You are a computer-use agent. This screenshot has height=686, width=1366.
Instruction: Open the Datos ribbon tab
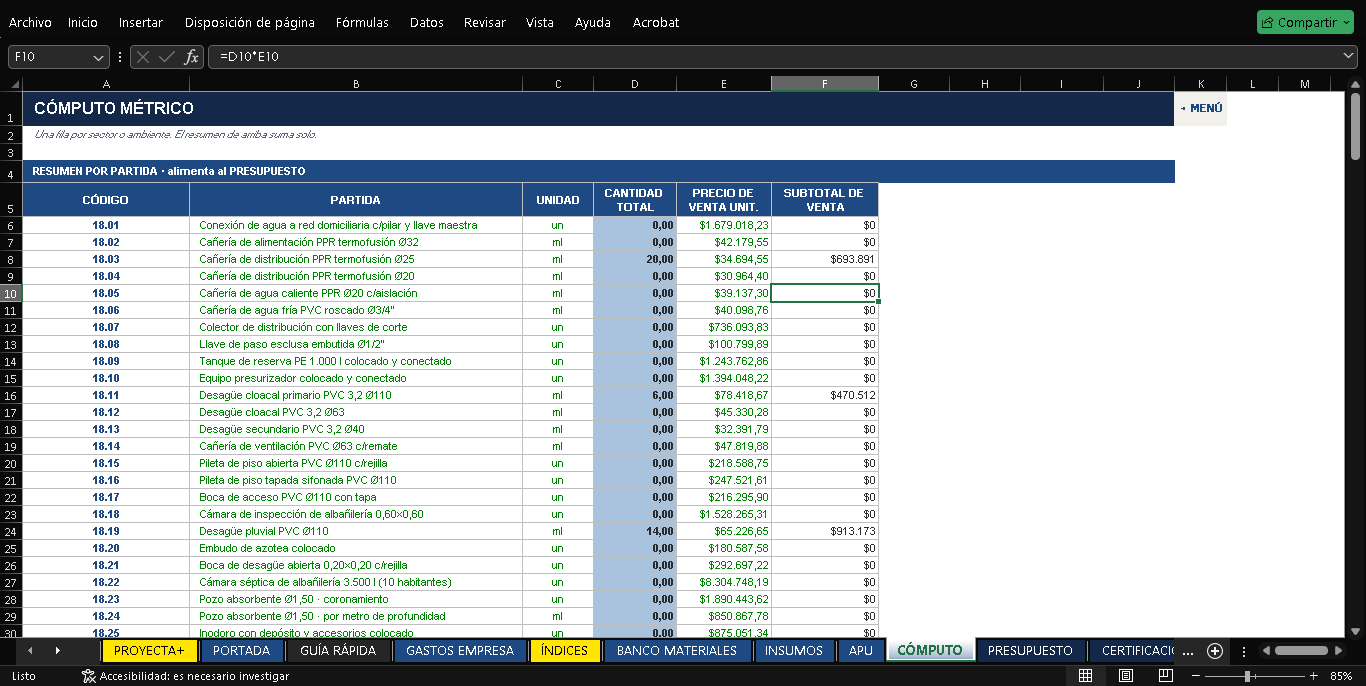pyautogui.click(x=427, y=22)
